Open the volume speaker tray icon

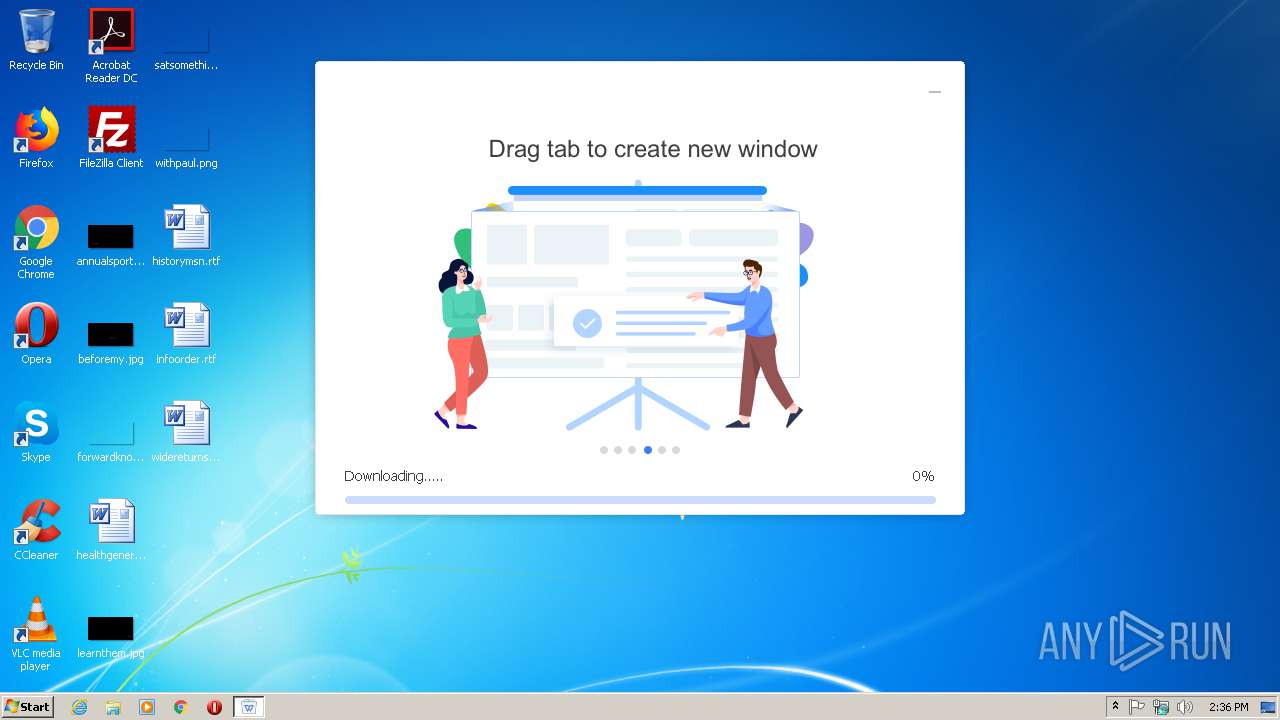pyautogui.click(x=1185, y=707)
